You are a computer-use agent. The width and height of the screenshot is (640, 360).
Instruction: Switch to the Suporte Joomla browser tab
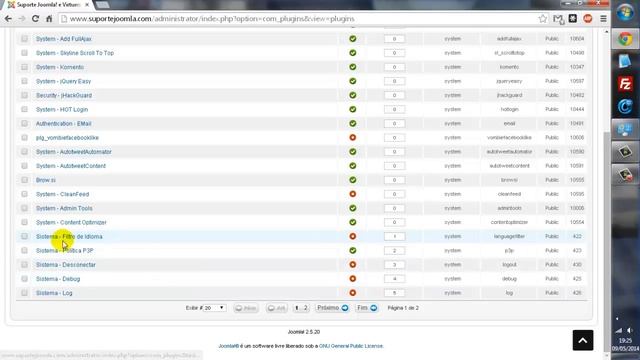click(x=49, y=5)
